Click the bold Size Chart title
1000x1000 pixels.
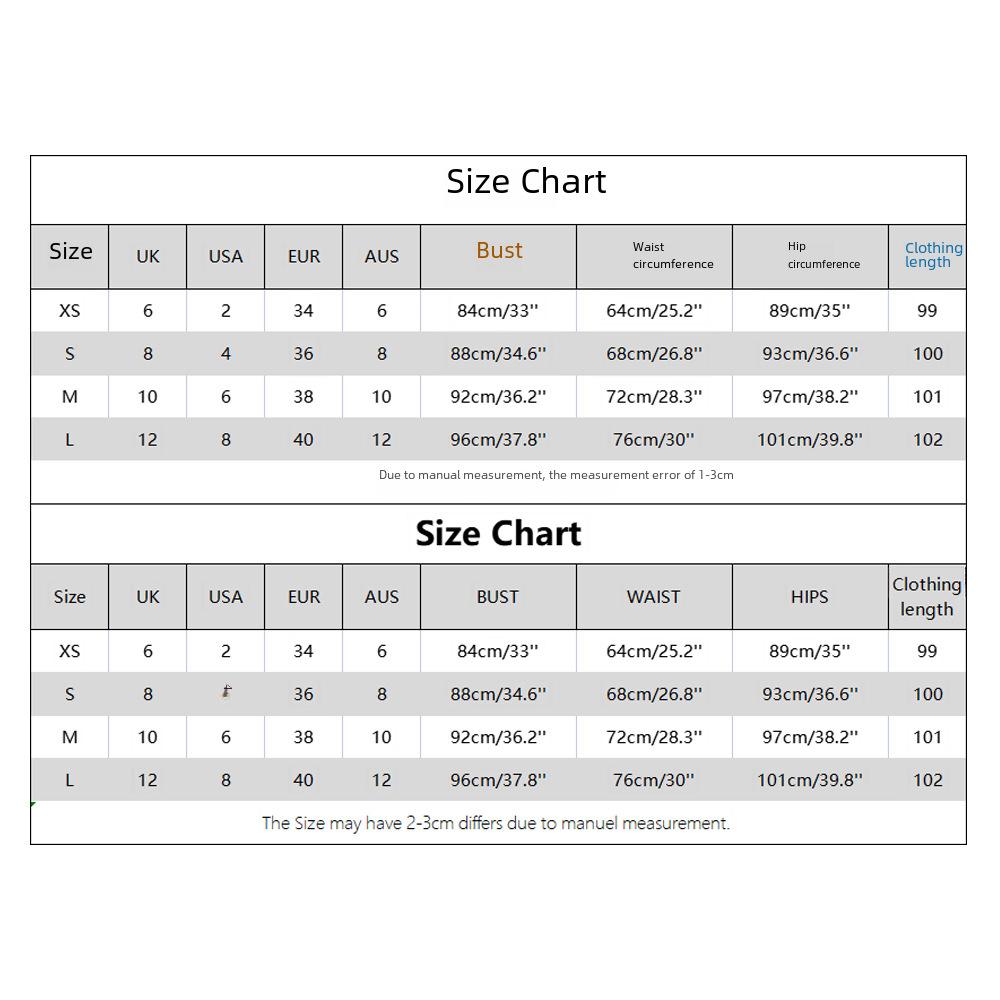[x=498, y=533]
